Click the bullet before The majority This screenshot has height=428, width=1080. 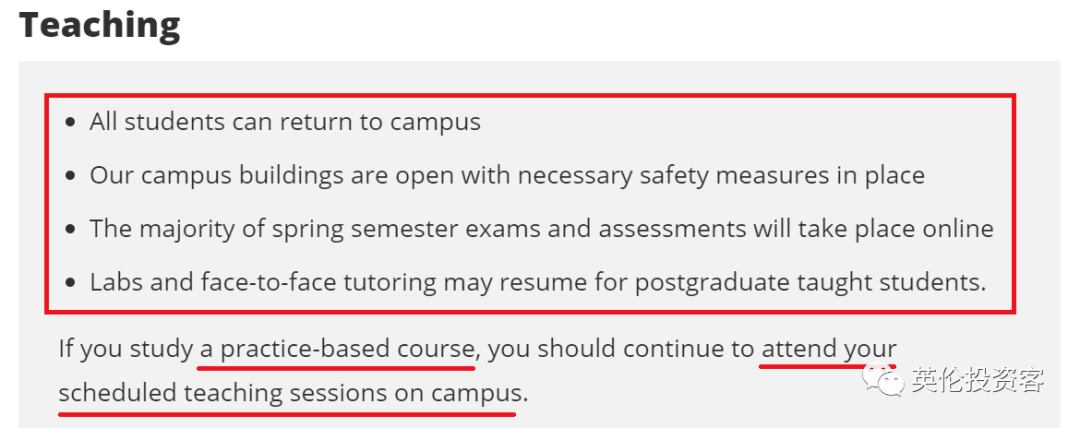(x=70, y=230)
